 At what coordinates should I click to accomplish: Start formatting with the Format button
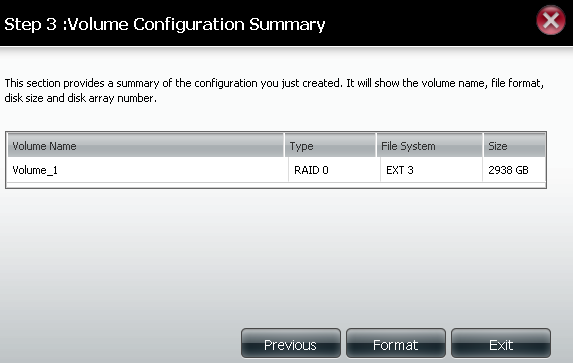pyautogui.click(x=396, y=343)
